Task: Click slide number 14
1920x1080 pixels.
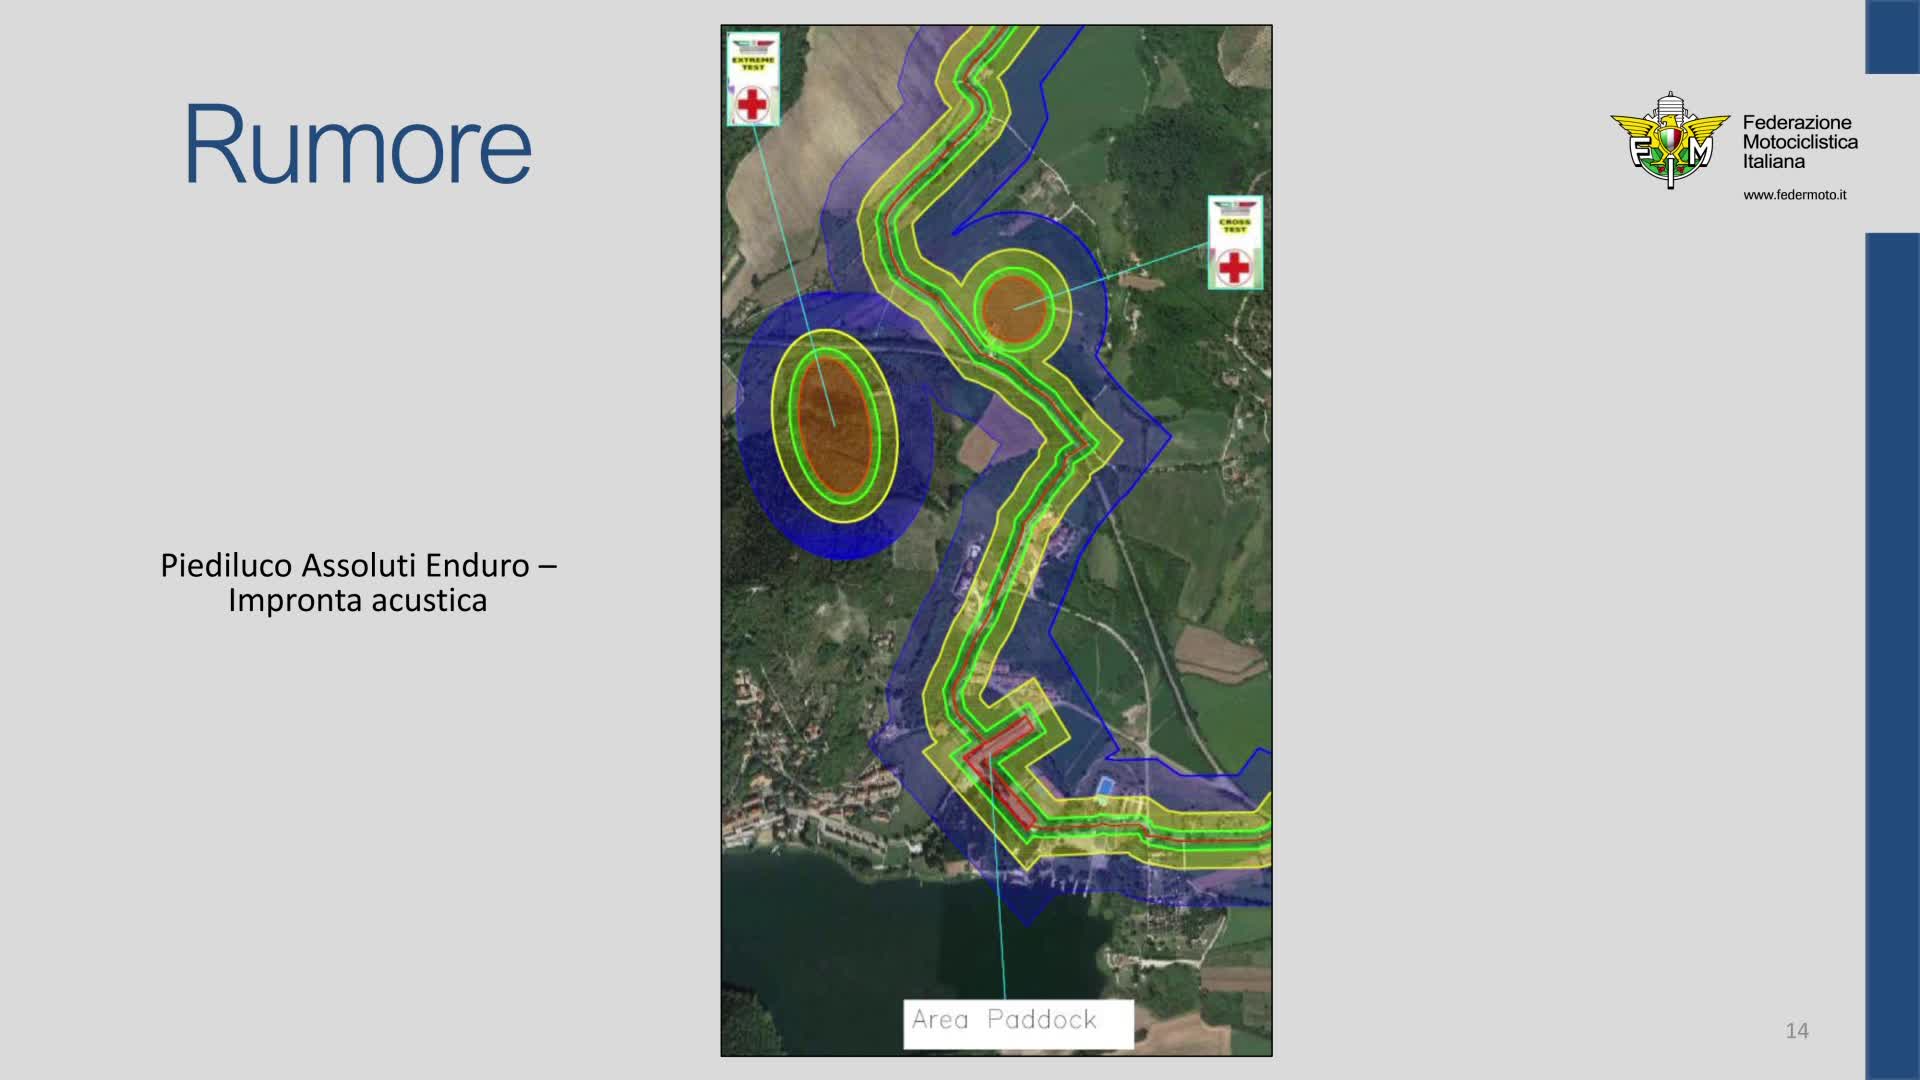Action: (x=1796, y=1031)
